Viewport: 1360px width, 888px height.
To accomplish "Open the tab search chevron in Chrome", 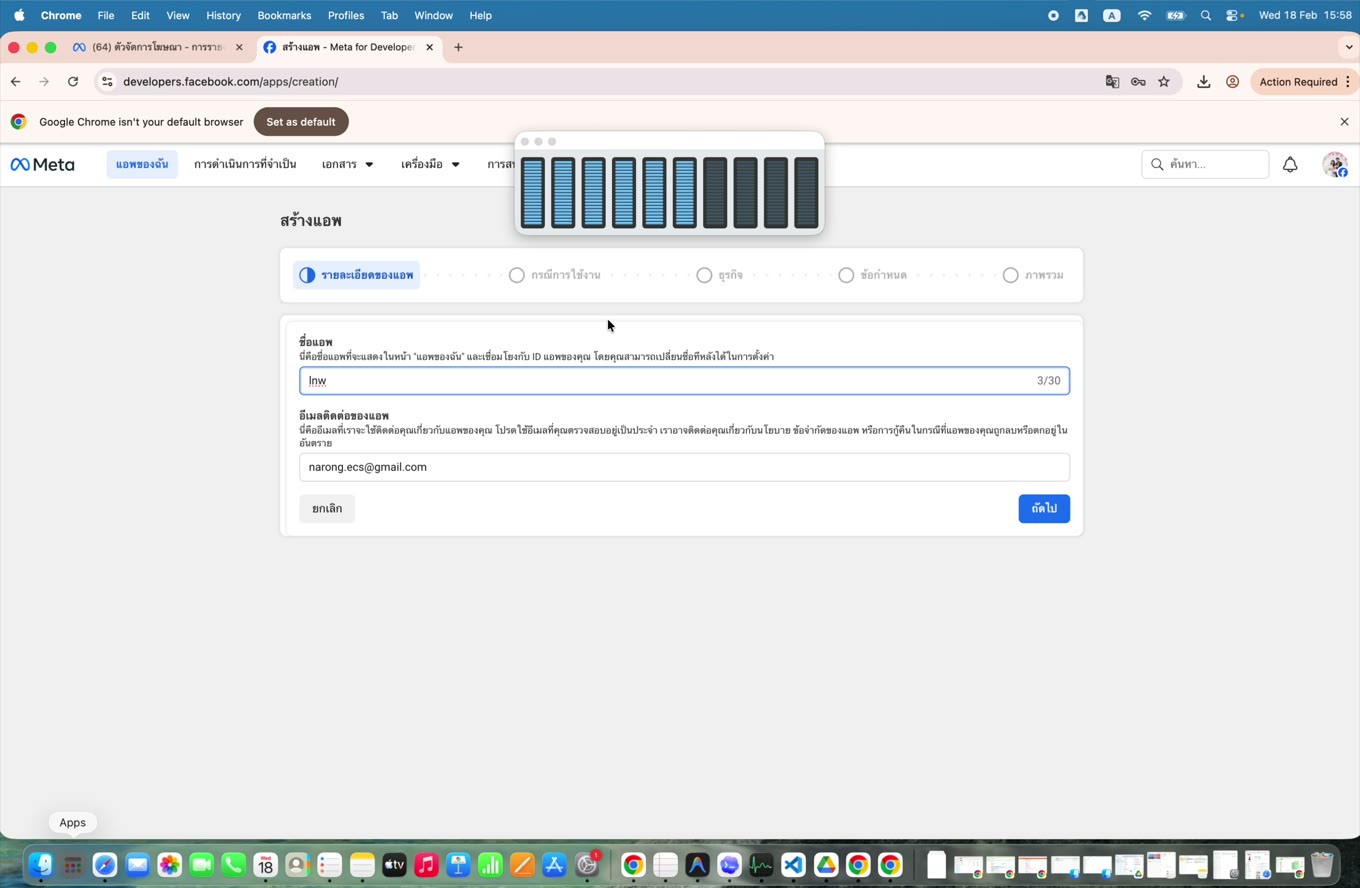I will pyautogui.click(x=1348, y=47).
